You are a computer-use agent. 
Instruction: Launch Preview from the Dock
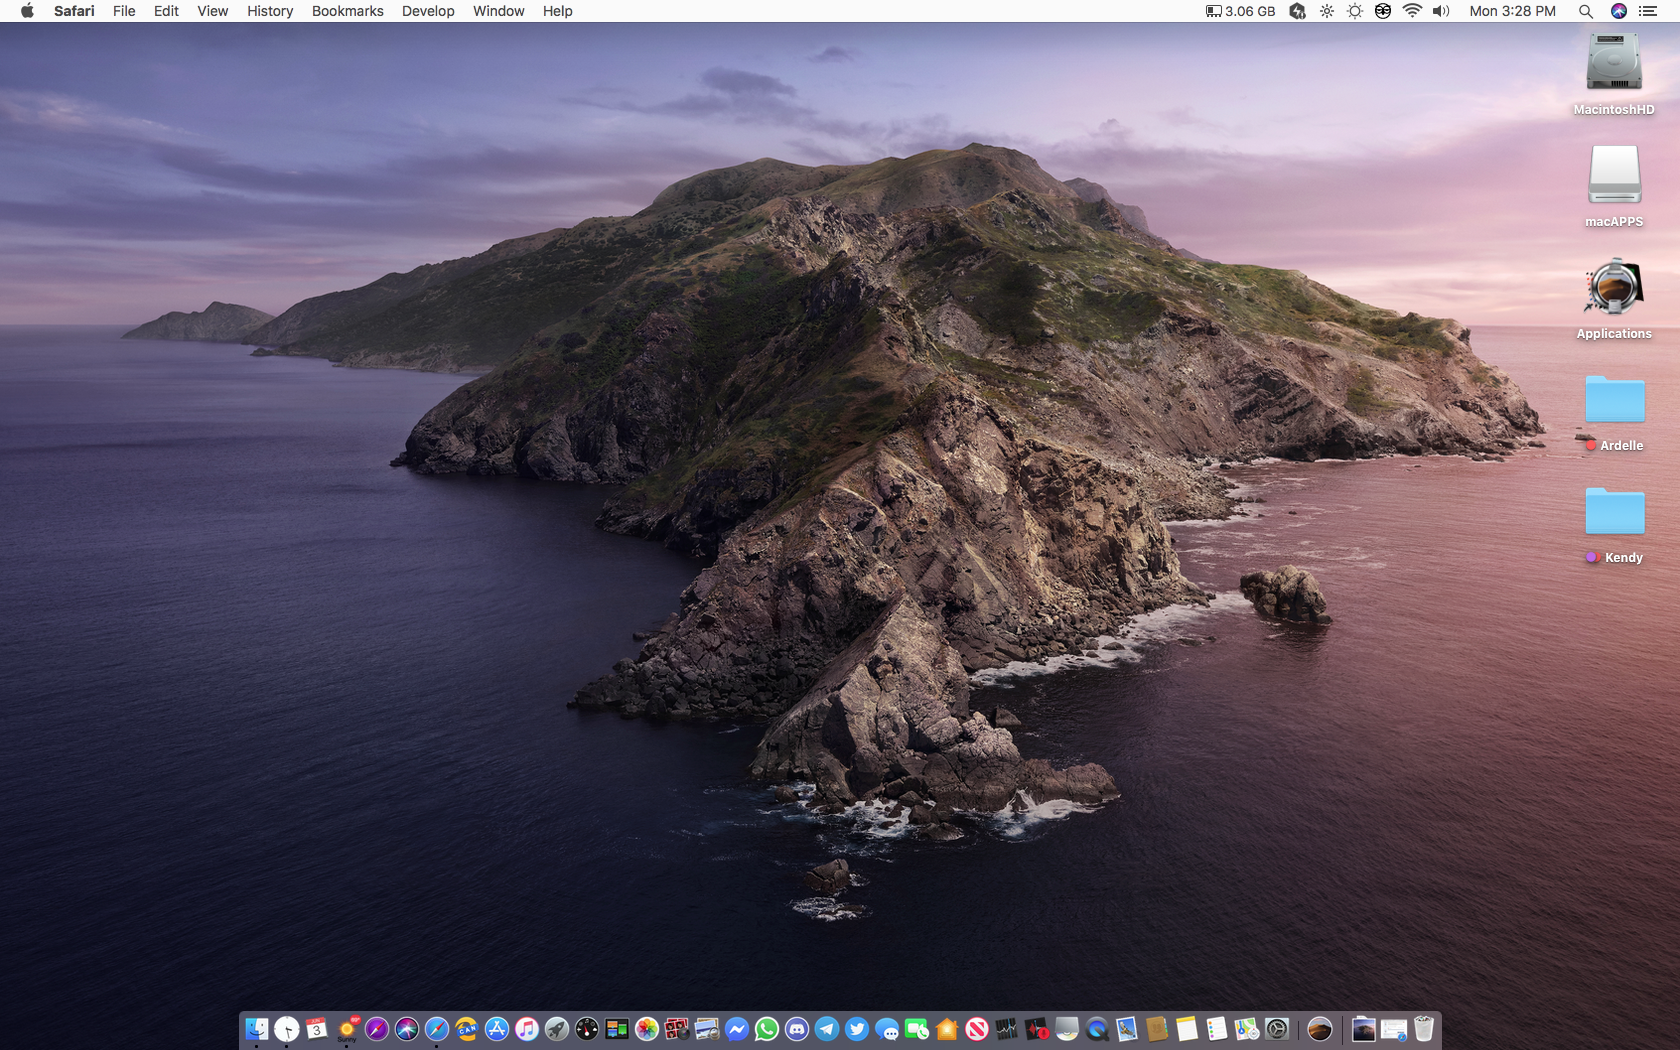pyautogui.click(x=1127, y=1029)
